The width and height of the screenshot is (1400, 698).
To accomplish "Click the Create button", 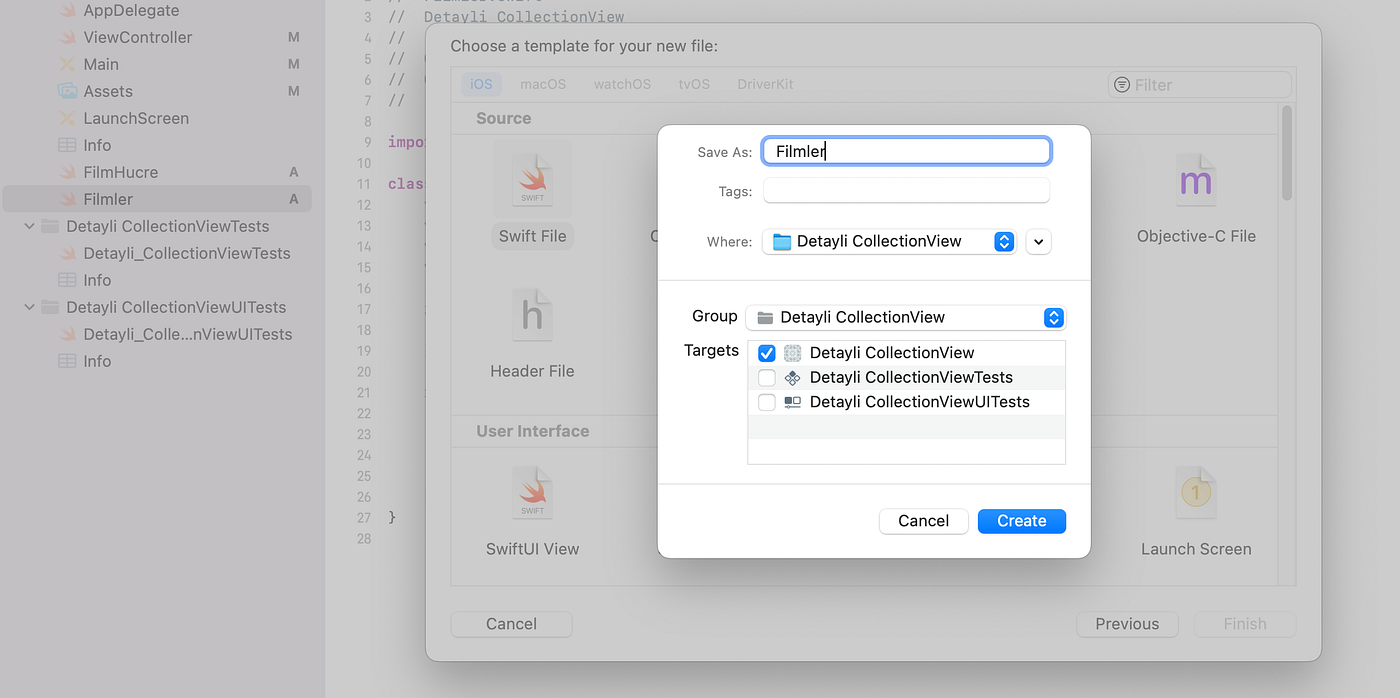I will [x=1021, y=520].
